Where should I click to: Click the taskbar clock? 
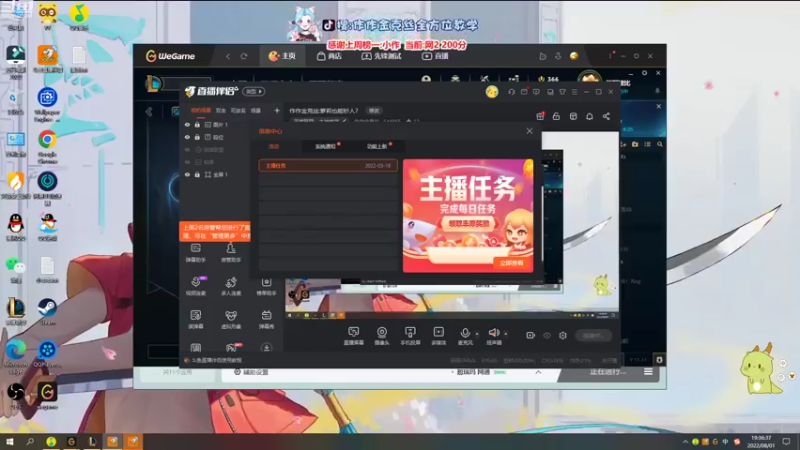[761, 441]
